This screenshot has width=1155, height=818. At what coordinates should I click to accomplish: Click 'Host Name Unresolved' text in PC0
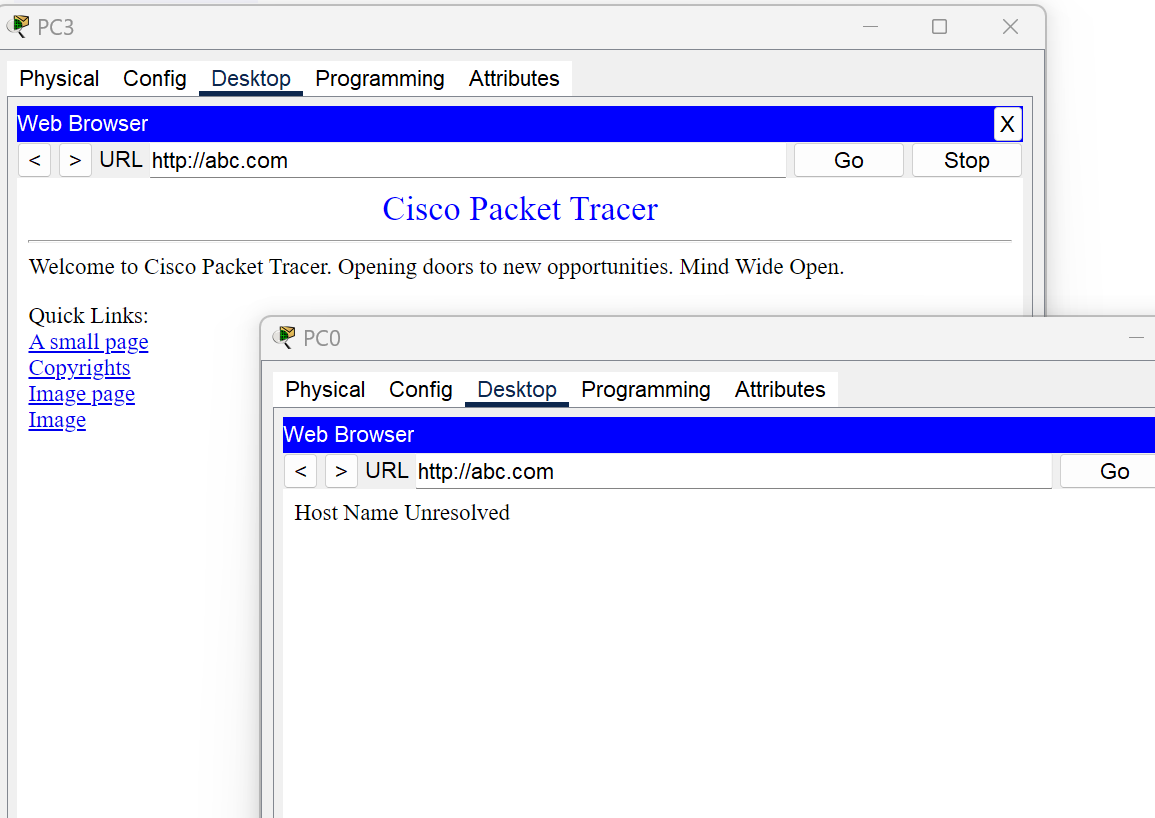click(402, 512)
